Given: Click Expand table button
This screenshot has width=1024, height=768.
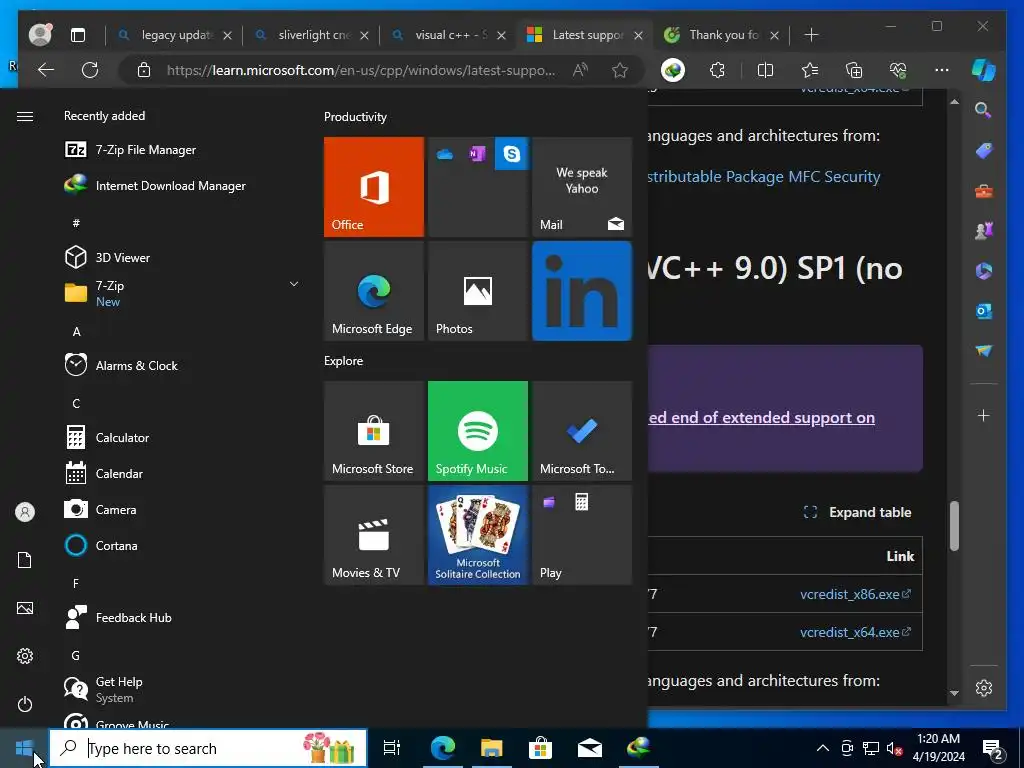Looking at the screenshot, I should point(857,512).
